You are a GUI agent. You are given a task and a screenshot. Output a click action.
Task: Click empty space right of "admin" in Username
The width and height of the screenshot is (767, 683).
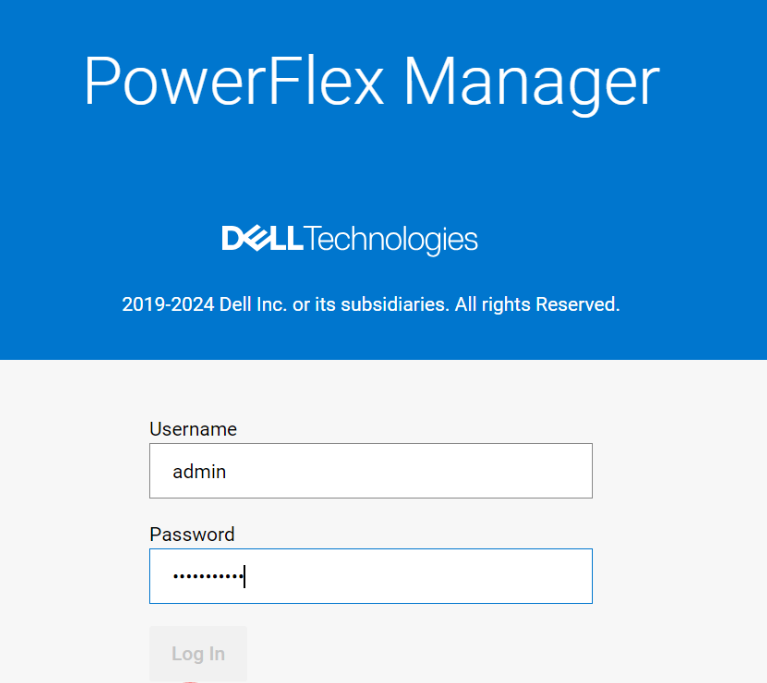420,471
